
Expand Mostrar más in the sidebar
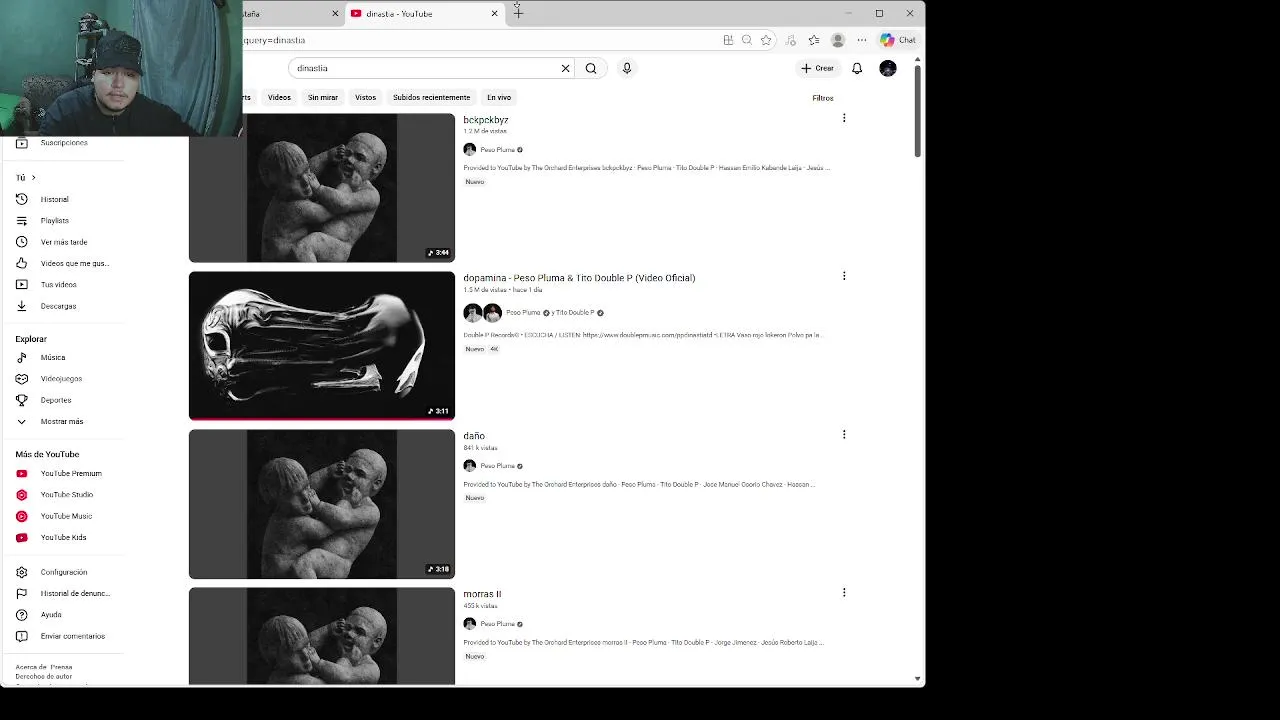[x=62, y=421]
